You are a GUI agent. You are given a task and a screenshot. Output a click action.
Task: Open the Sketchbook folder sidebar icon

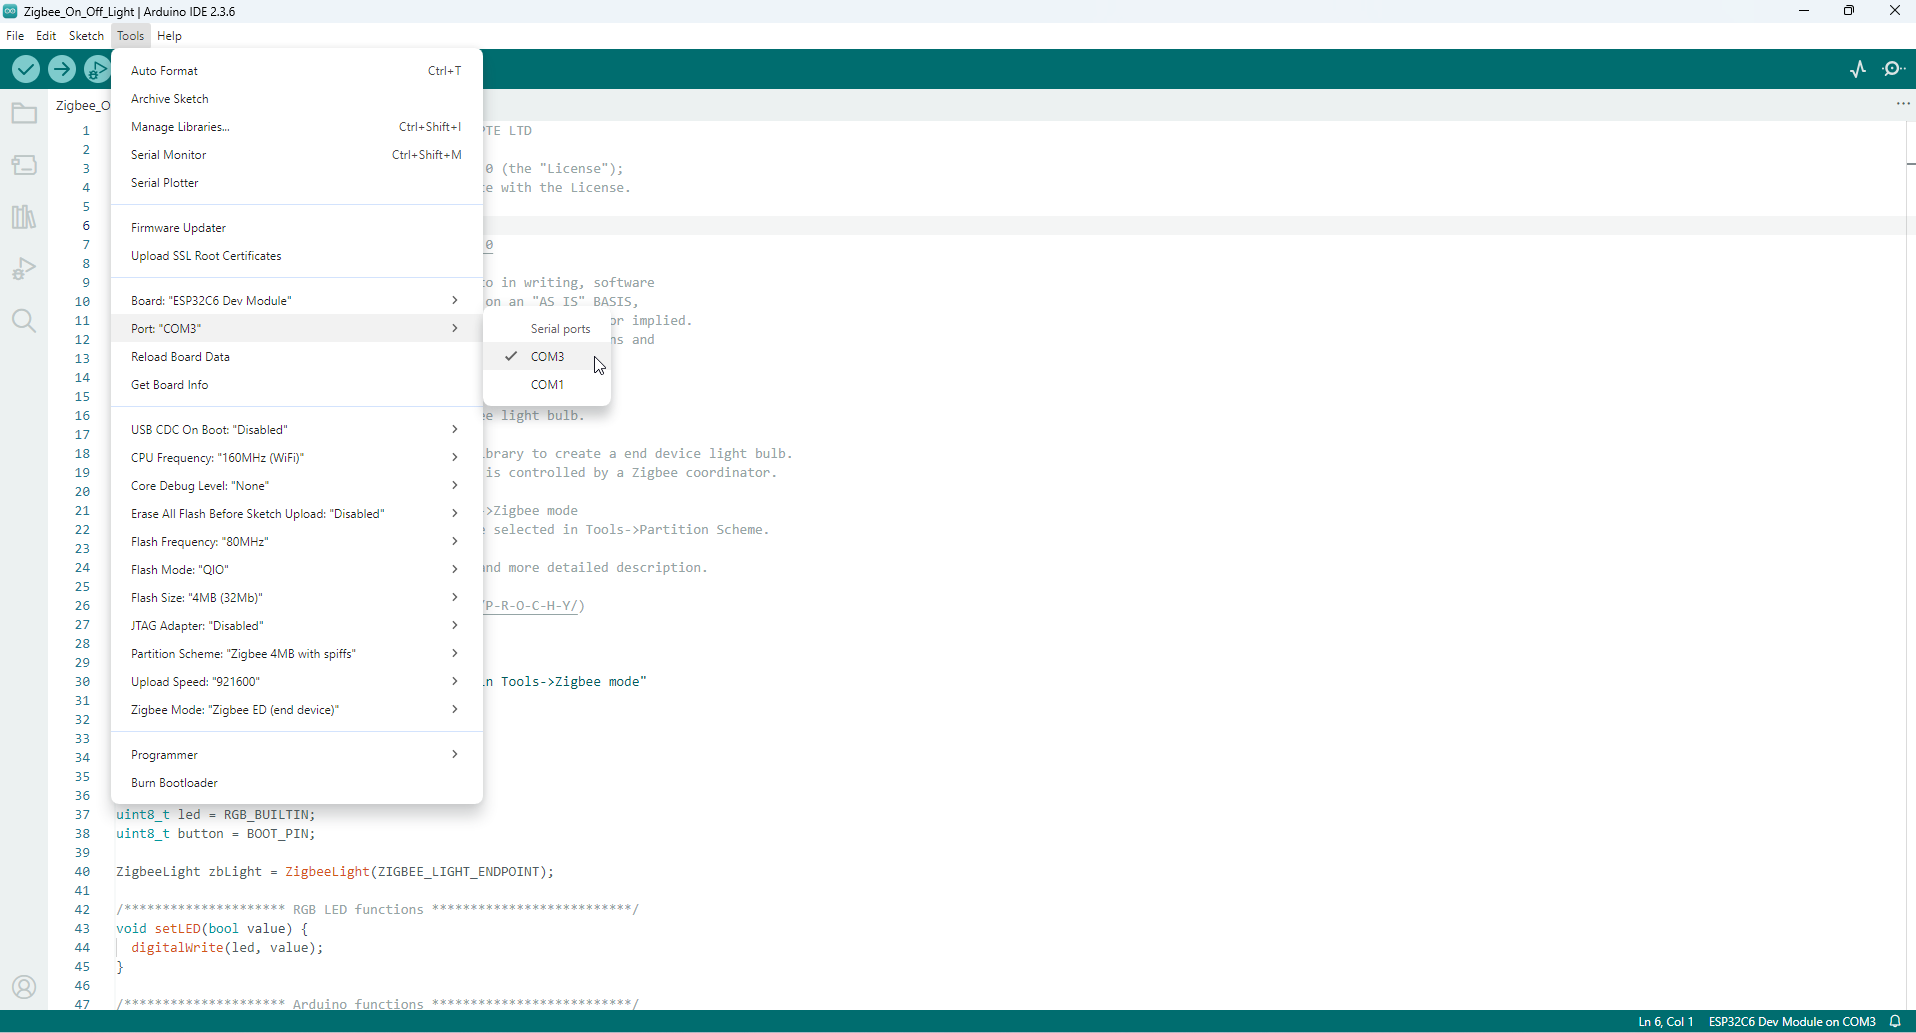pyautogui.click(x=24, y=114)
